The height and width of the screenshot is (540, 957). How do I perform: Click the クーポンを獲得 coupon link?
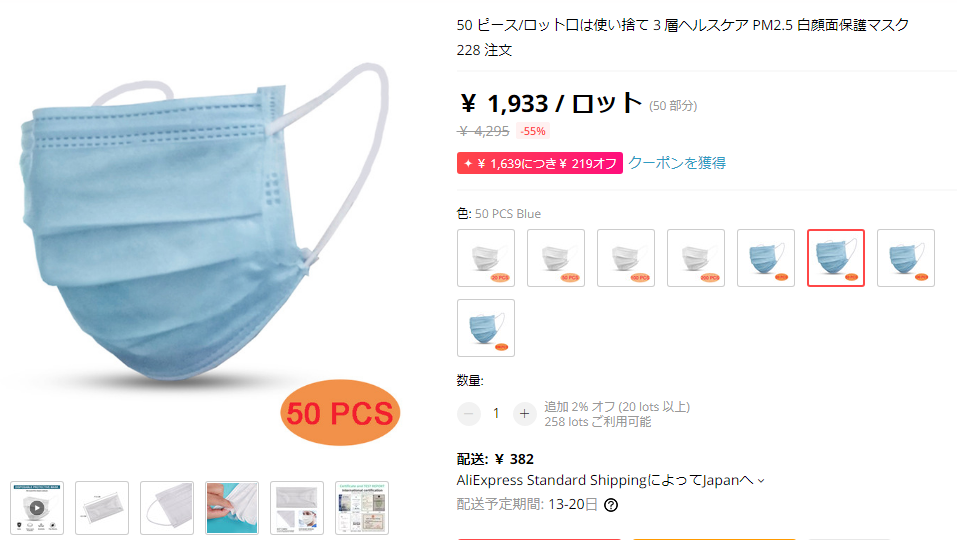click(x=677, y=163)
